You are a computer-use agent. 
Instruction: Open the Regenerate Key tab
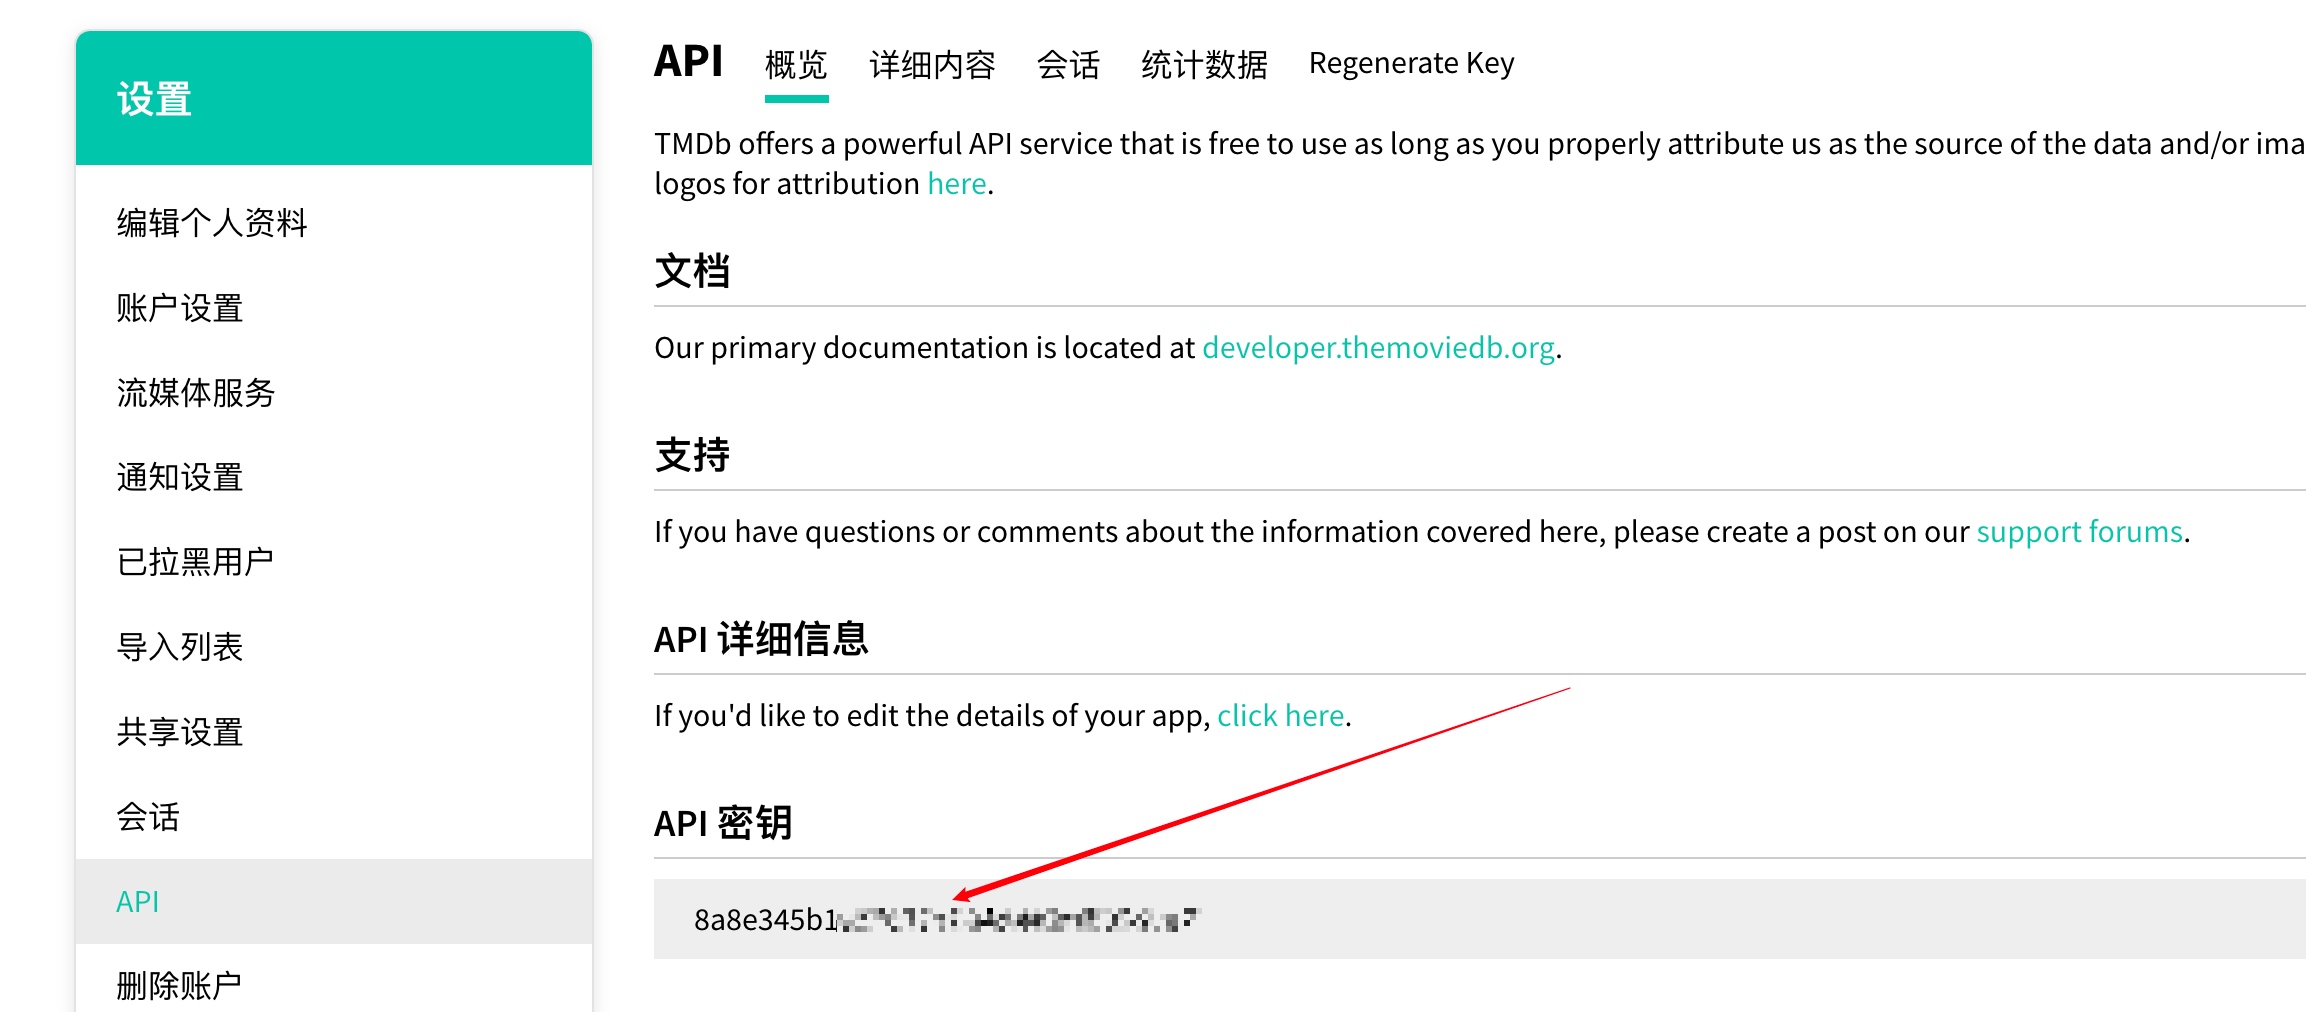pyautogui.click(x=1411, y=63)
